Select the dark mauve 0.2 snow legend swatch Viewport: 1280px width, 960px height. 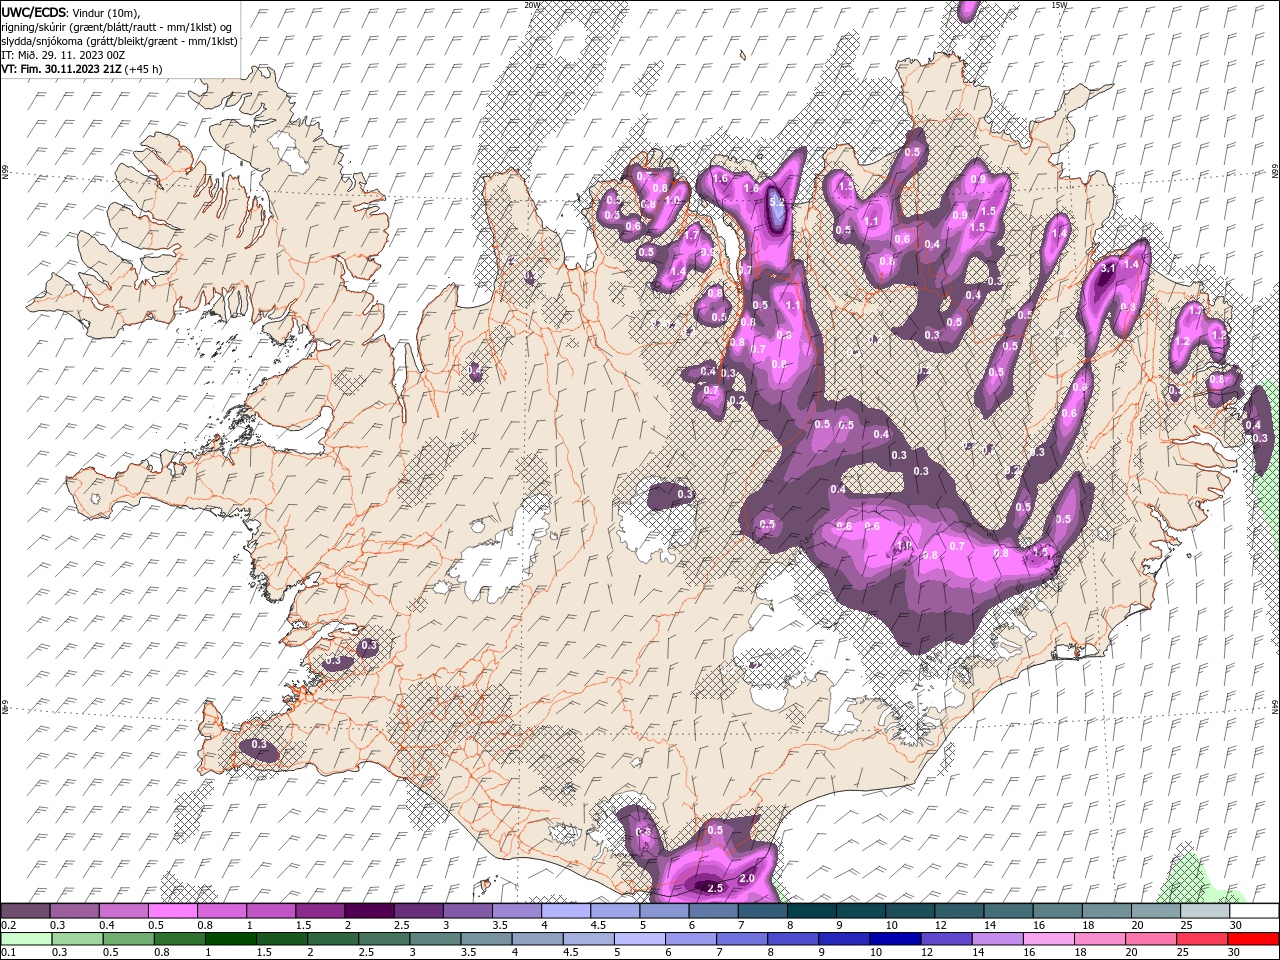25,911
